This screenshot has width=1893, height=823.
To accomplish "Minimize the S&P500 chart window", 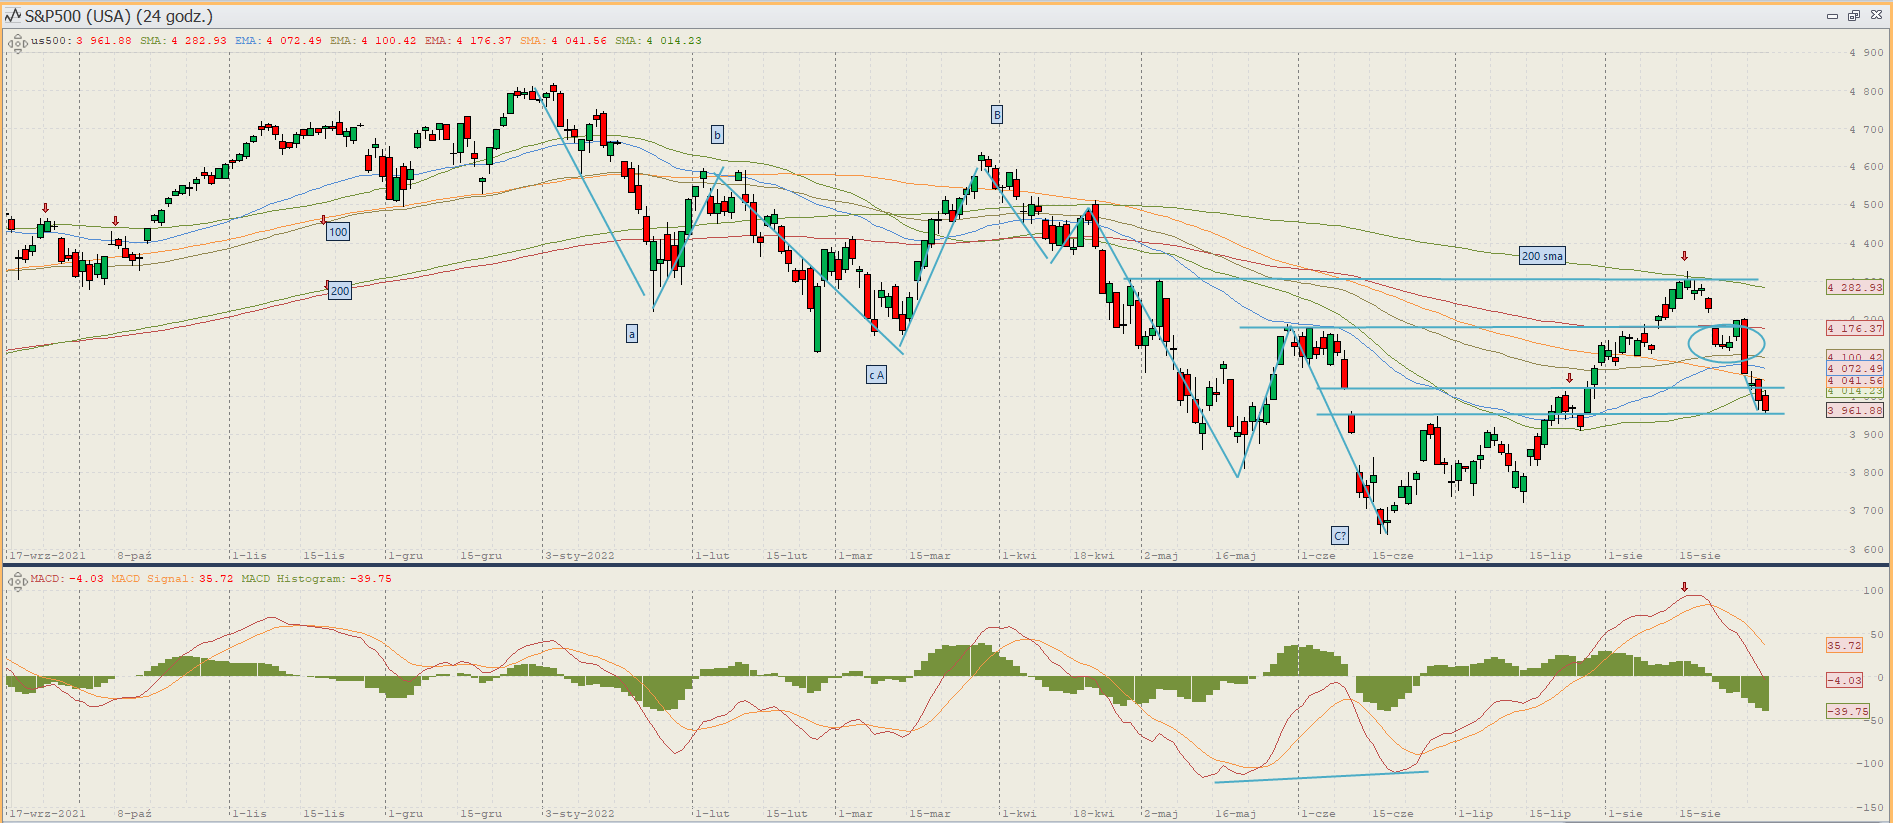I will 1832,16.
